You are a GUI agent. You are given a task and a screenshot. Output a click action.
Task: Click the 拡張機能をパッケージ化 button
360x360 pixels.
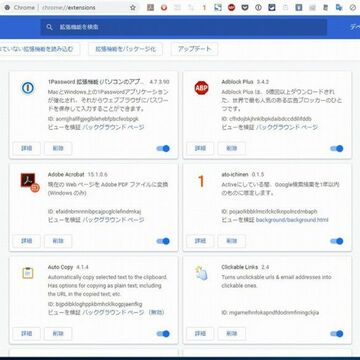click(x=125, y=49)
